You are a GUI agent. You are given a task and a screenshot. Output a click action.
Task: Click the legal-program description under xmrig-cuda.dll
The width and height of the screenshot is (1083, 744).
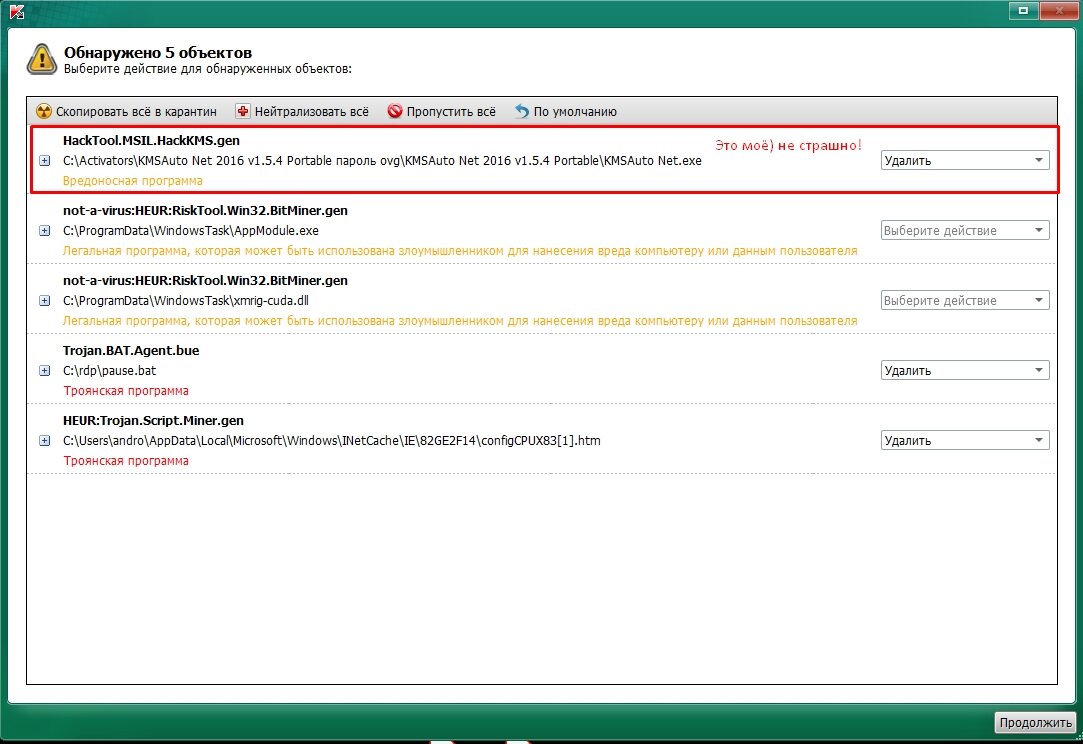[x=460, y=321]
